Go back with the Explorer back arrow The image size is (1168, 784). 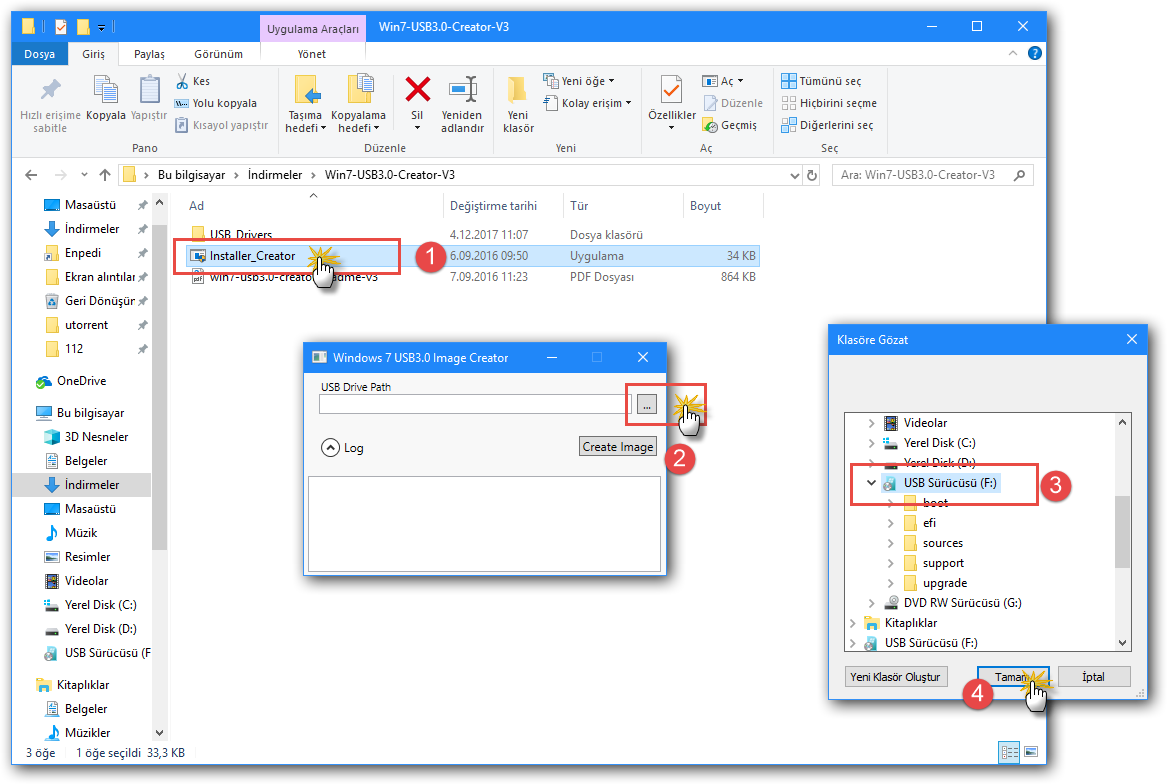pyautogui.click(x=31, y=175)
